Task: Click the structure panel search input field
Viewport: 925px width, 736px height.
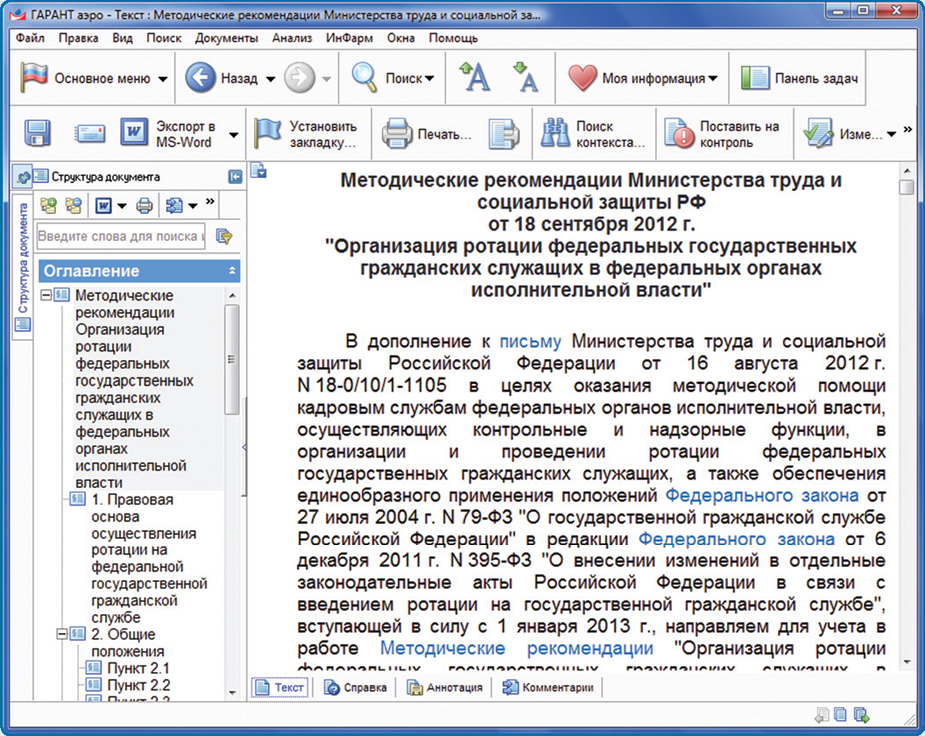Action: click(120, 236)
